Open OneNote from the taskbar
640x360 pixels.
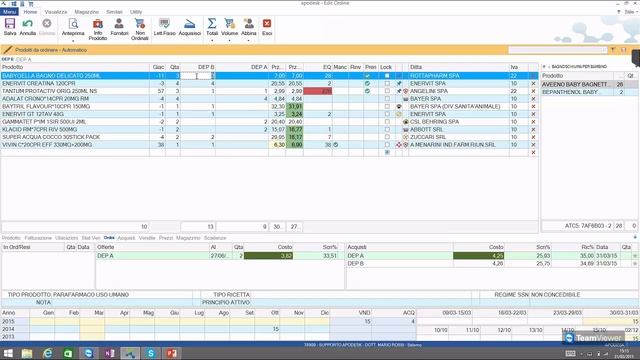click(x=109, y=353)
